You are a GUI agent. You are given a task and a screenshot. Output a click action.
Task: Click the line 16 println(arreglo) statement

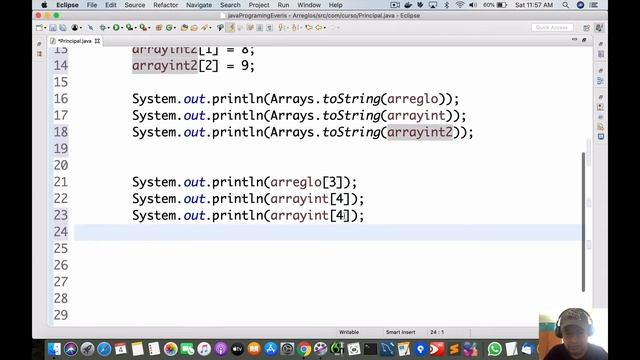[296, 99]
